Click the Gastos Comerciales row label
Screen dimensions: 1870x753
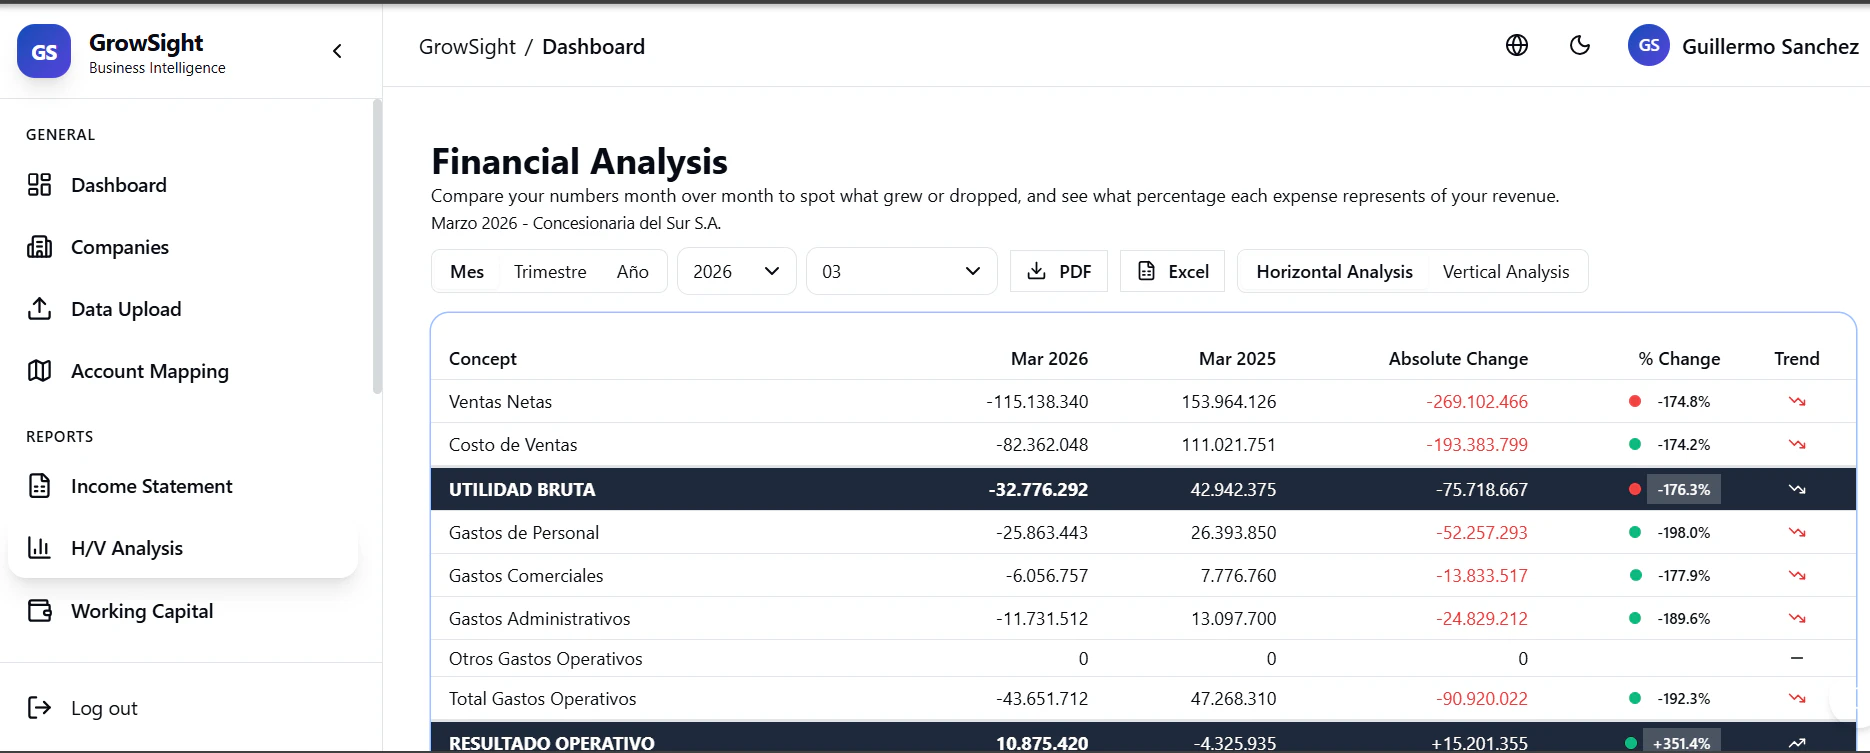pyautogui.click(x=526, y=575)
